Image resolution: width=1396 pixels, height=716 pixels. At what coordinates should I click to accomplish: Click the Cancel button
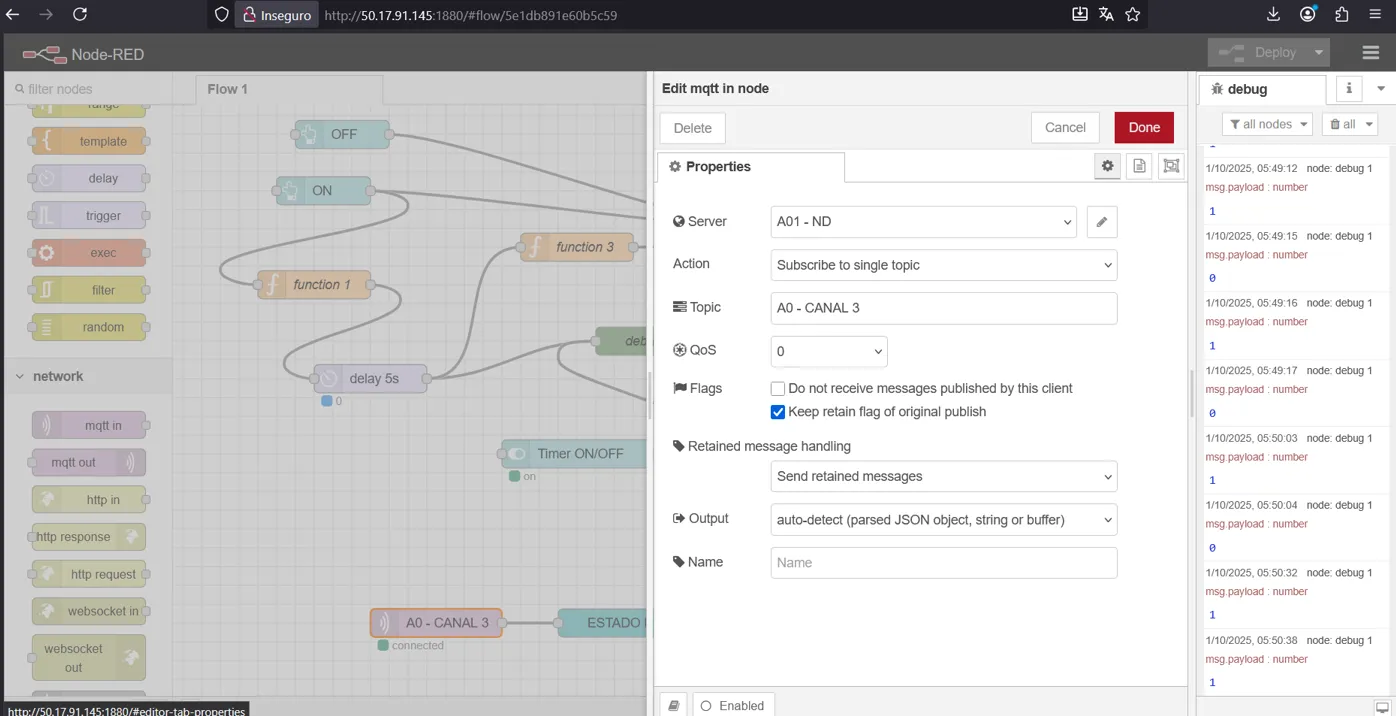pos(1064,128)
